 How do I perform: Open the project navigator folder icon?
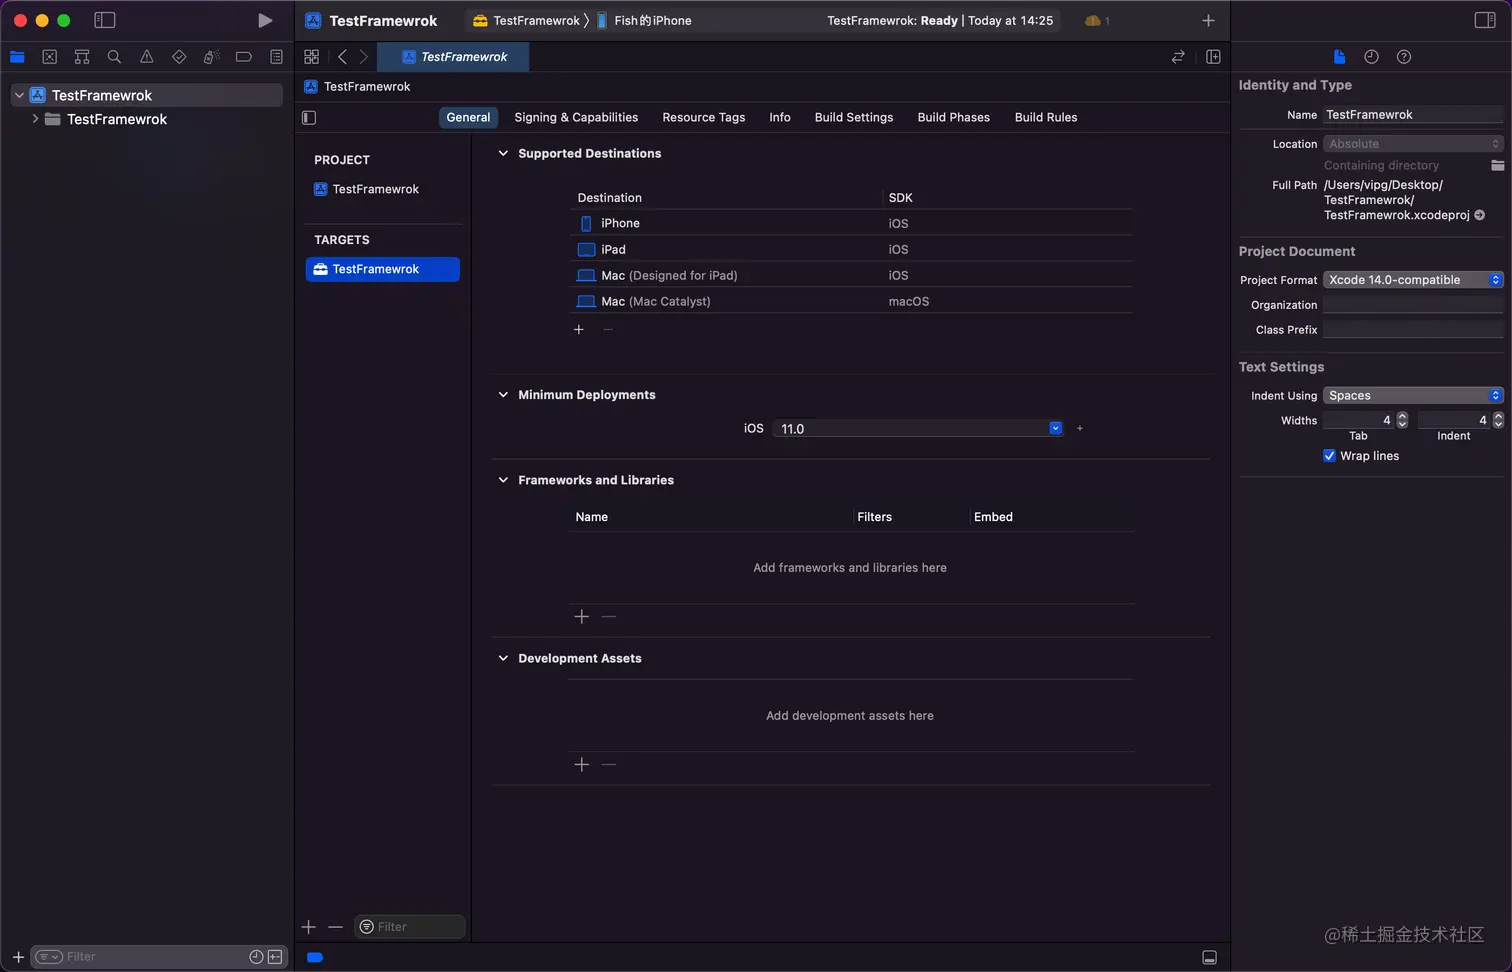click(x=17, y=57)
